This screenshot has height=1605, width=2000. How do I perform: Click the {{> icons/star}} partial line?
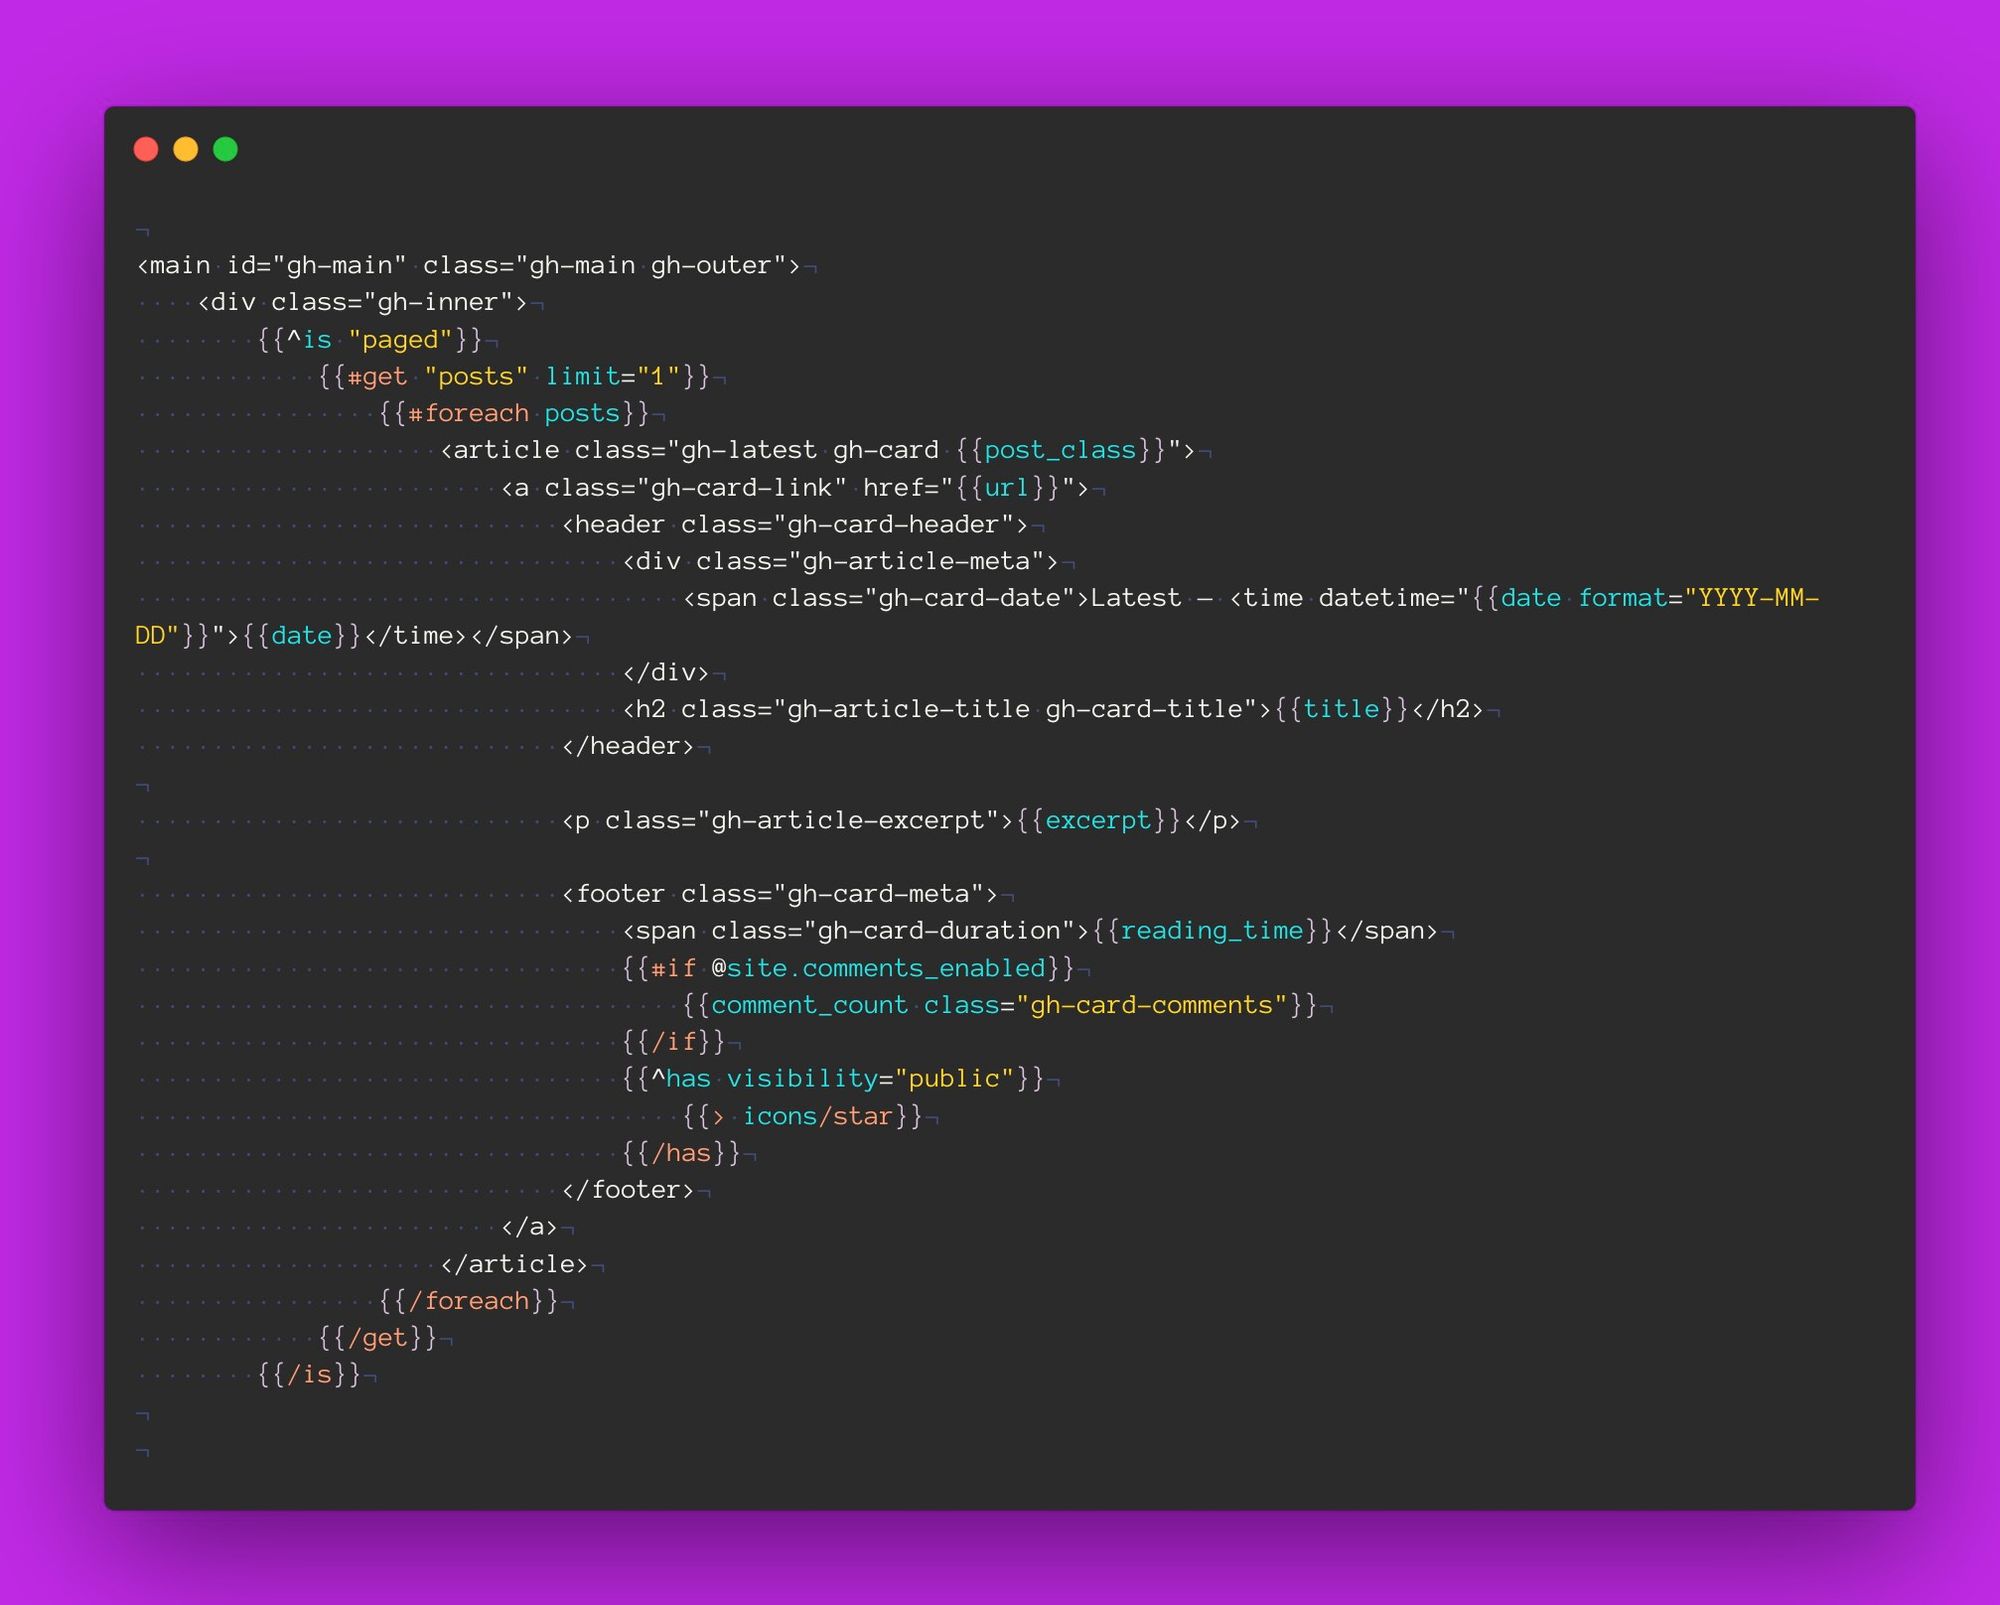point(802,1116)
